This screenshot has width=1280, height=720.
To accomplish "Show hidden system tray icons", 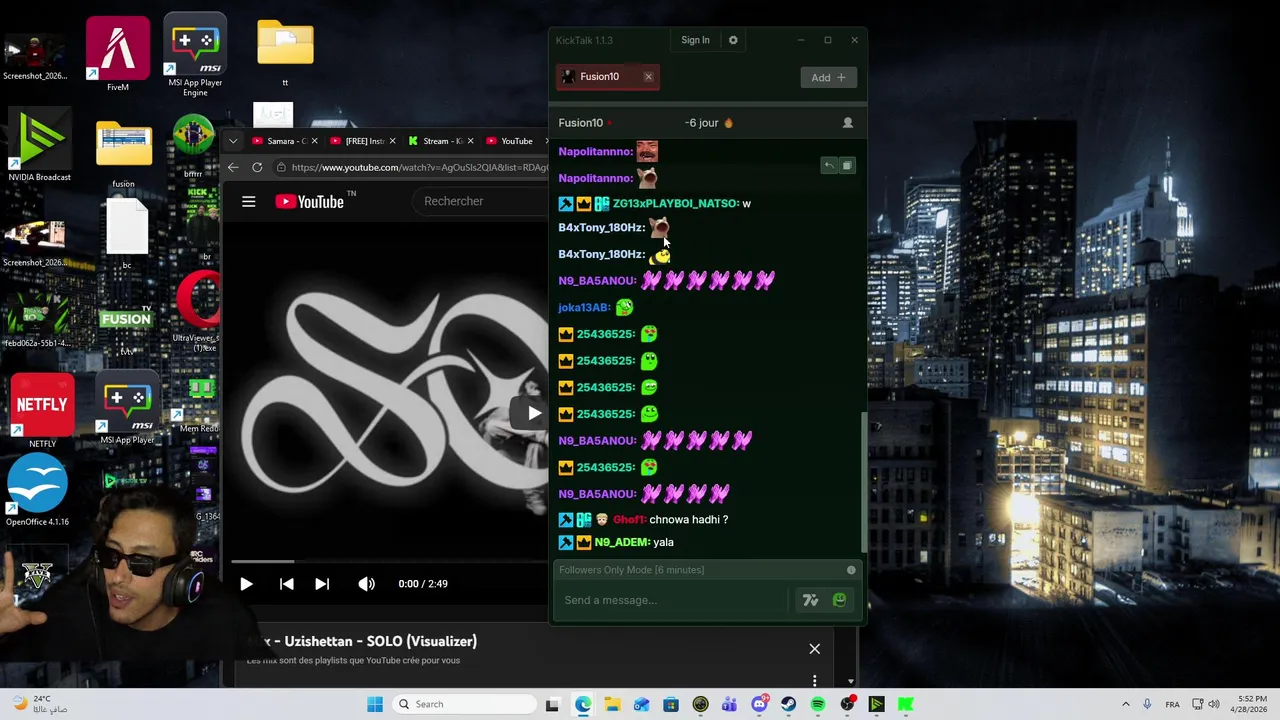I will [x=1125, y=704].
